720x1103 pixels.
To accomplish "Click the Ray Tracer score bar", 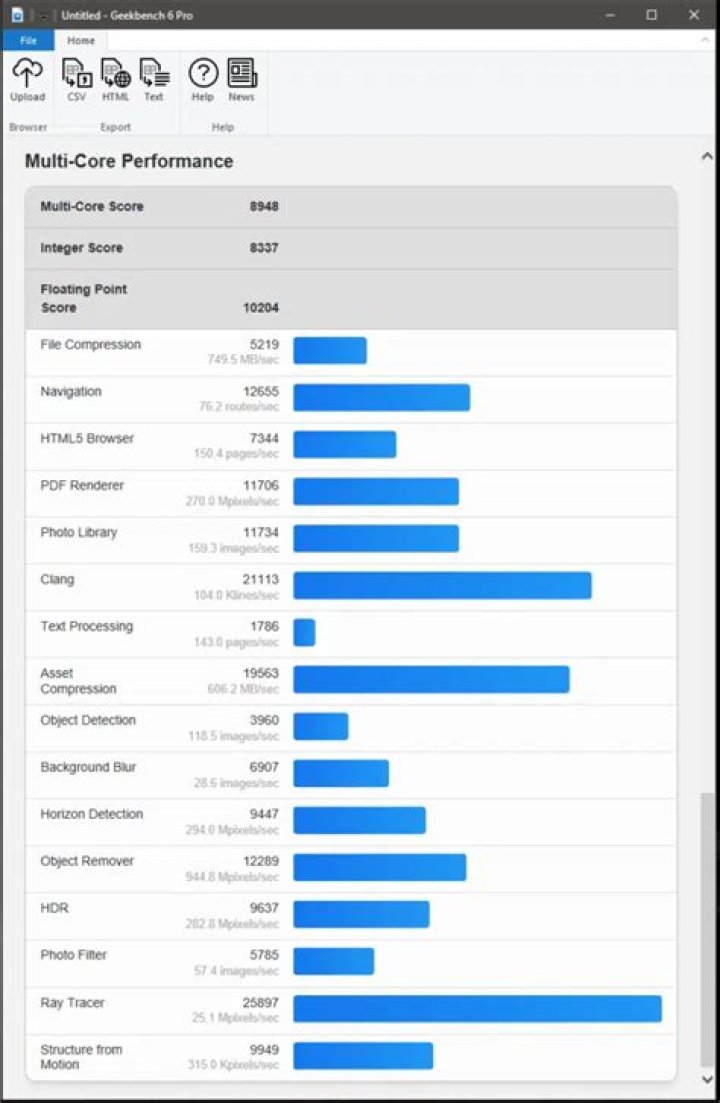I will [477, 1008].
